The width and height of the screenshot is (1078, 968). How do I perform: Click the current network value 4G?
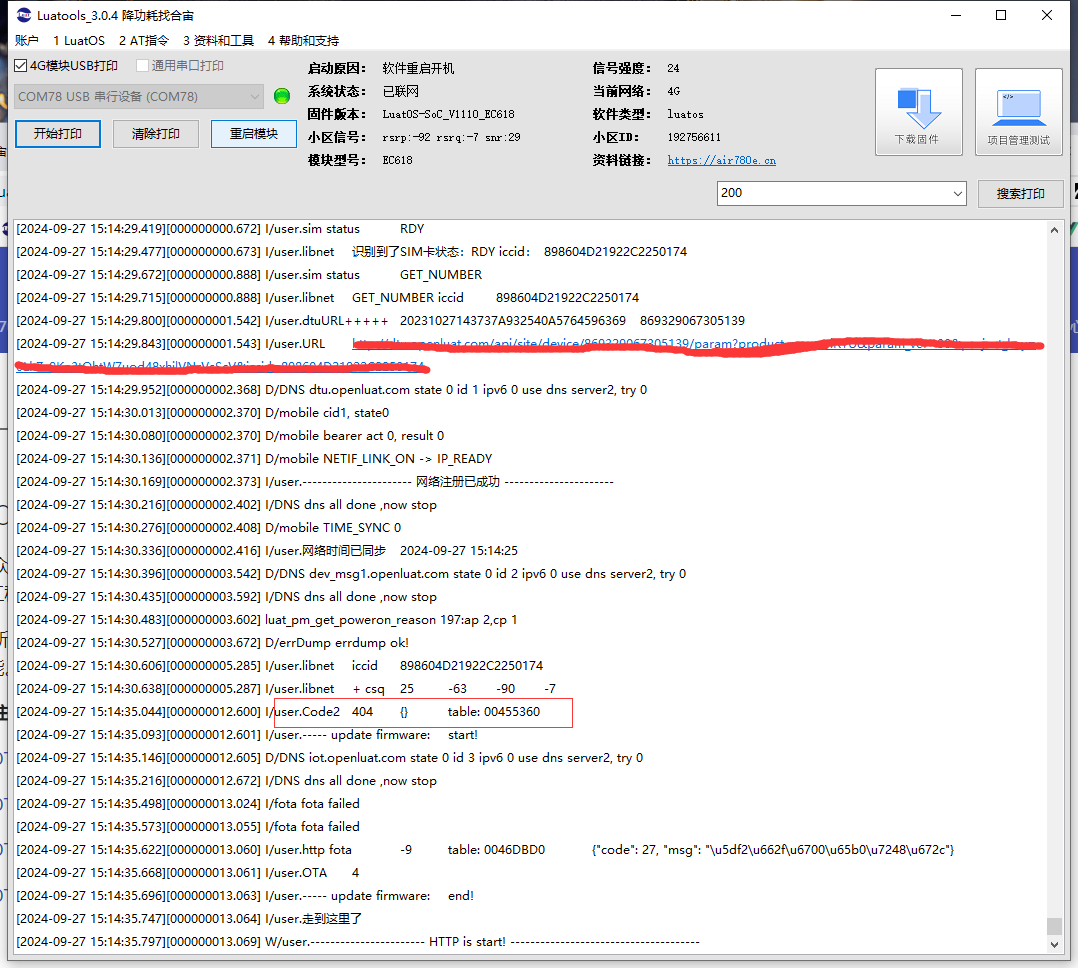pos(674,91)
